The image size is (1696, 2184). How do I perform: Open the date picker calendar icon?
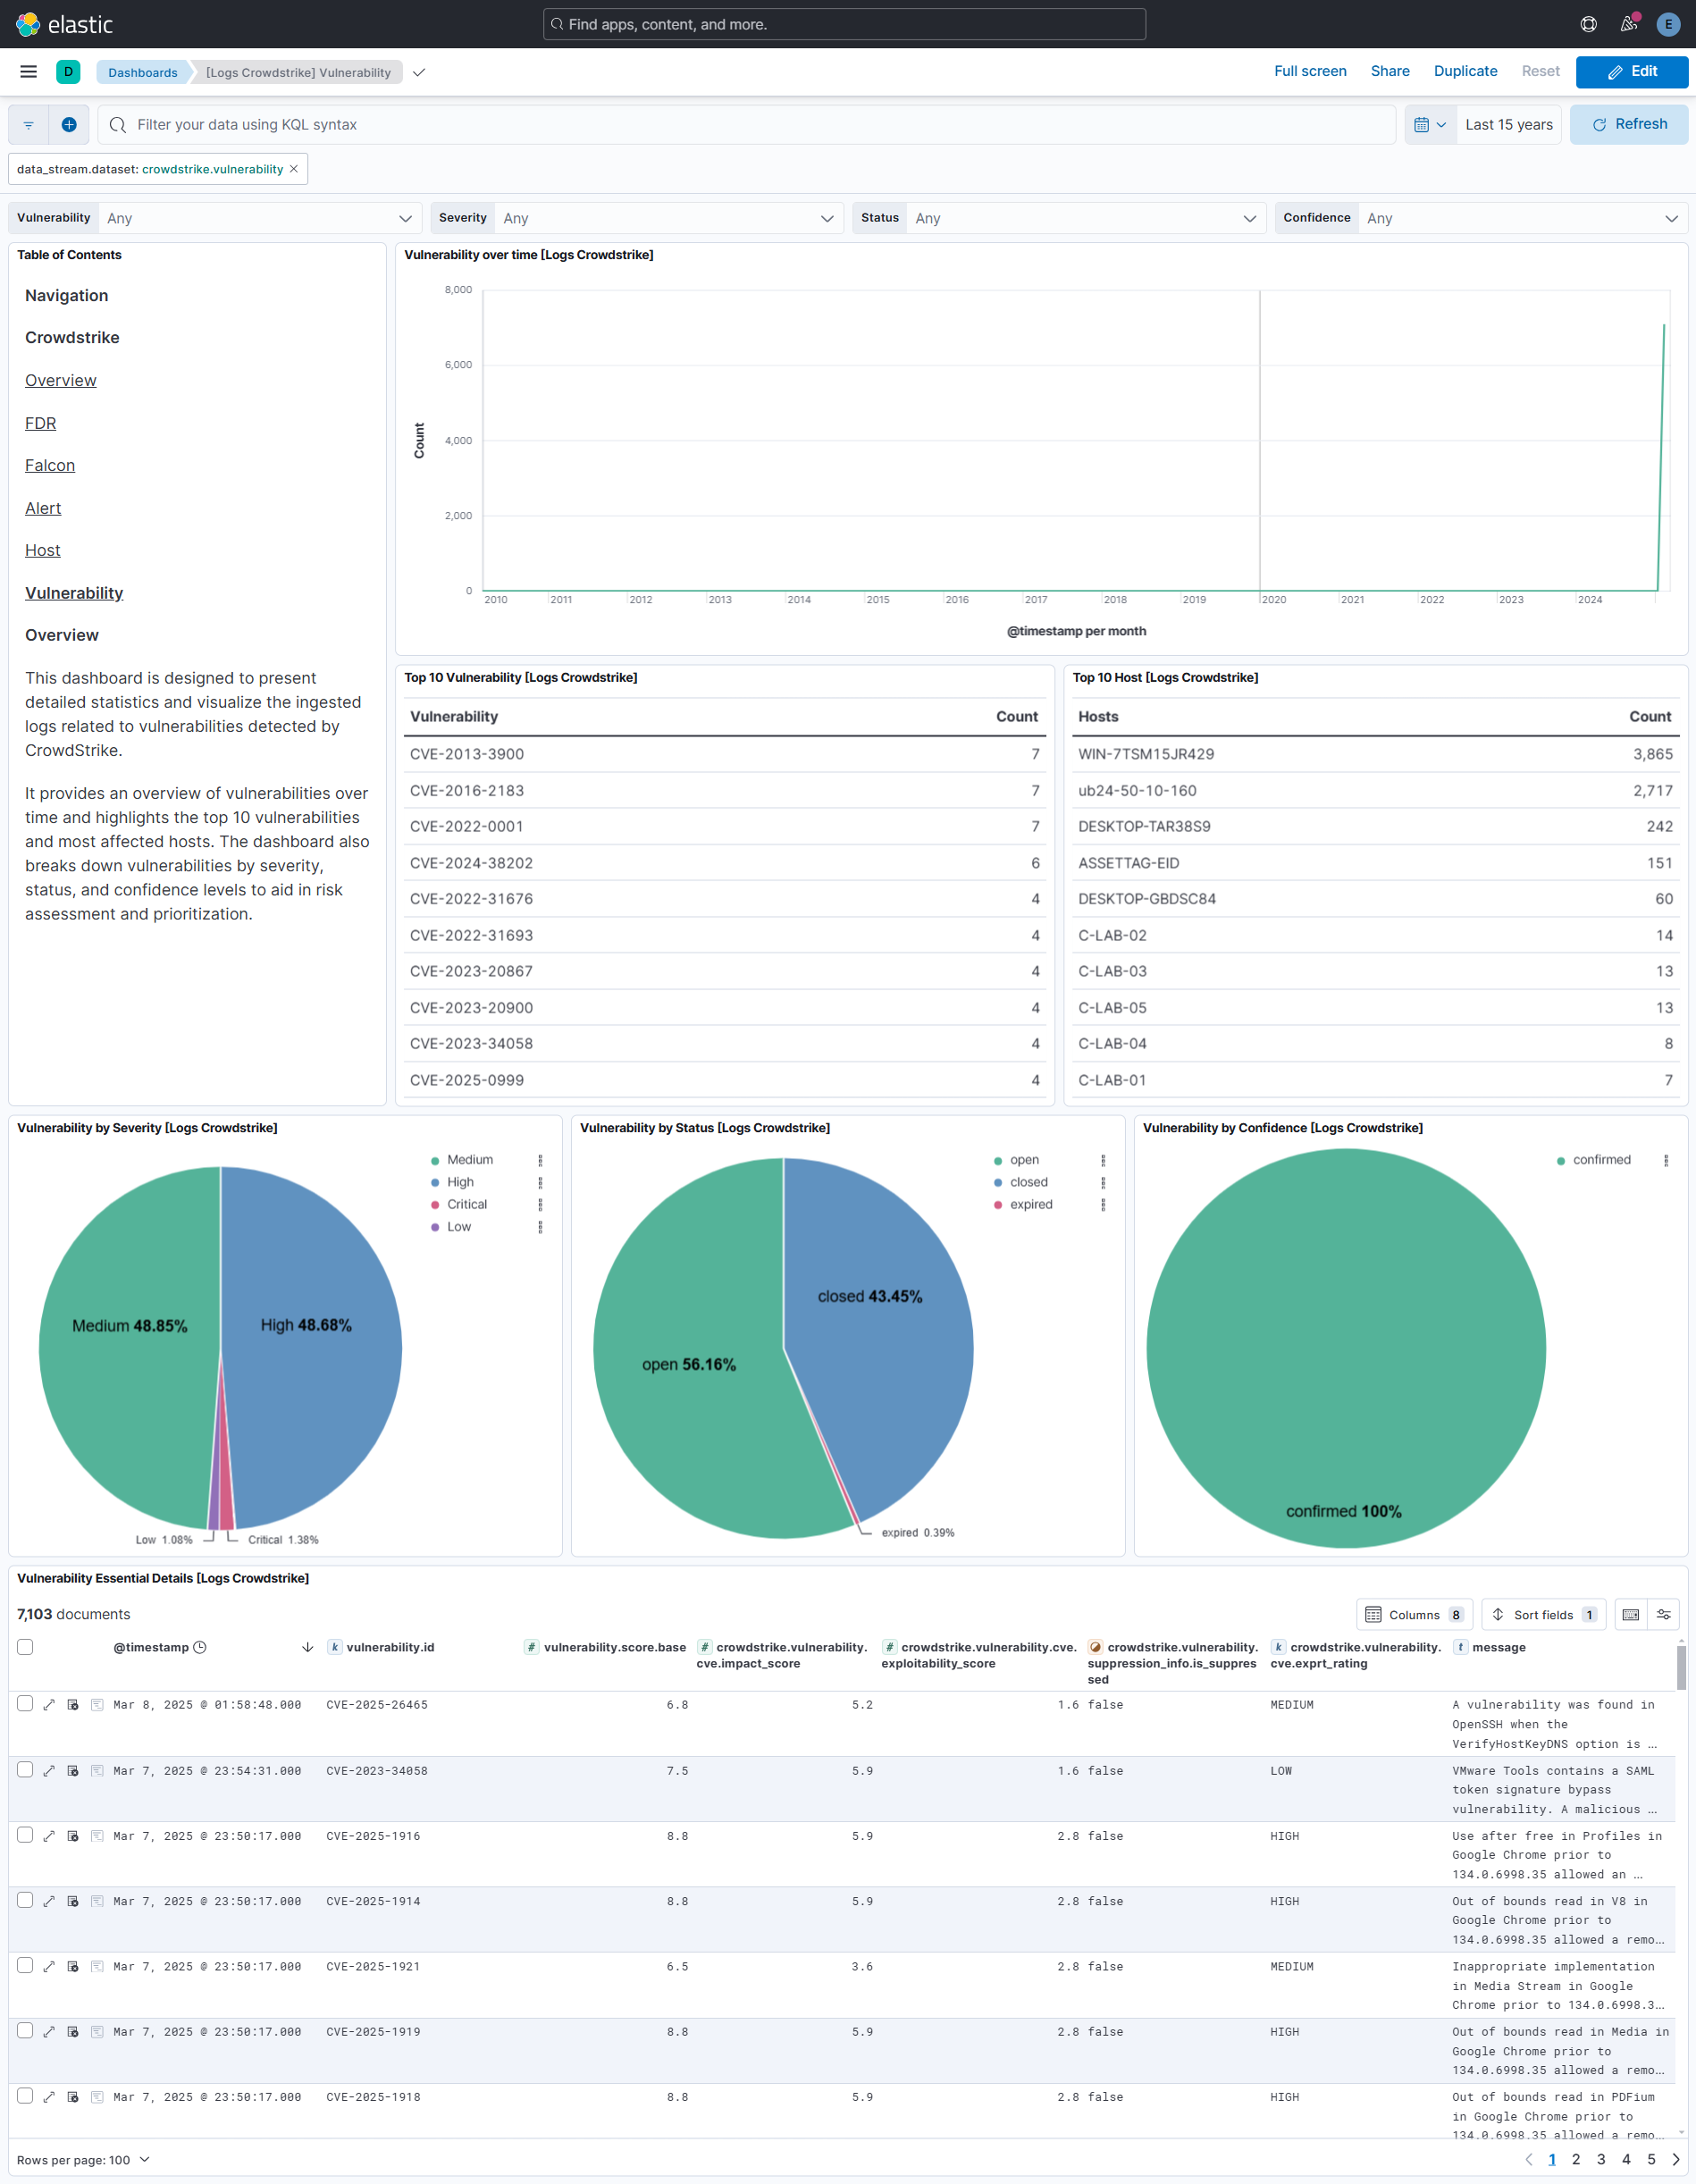point(1424,124)
